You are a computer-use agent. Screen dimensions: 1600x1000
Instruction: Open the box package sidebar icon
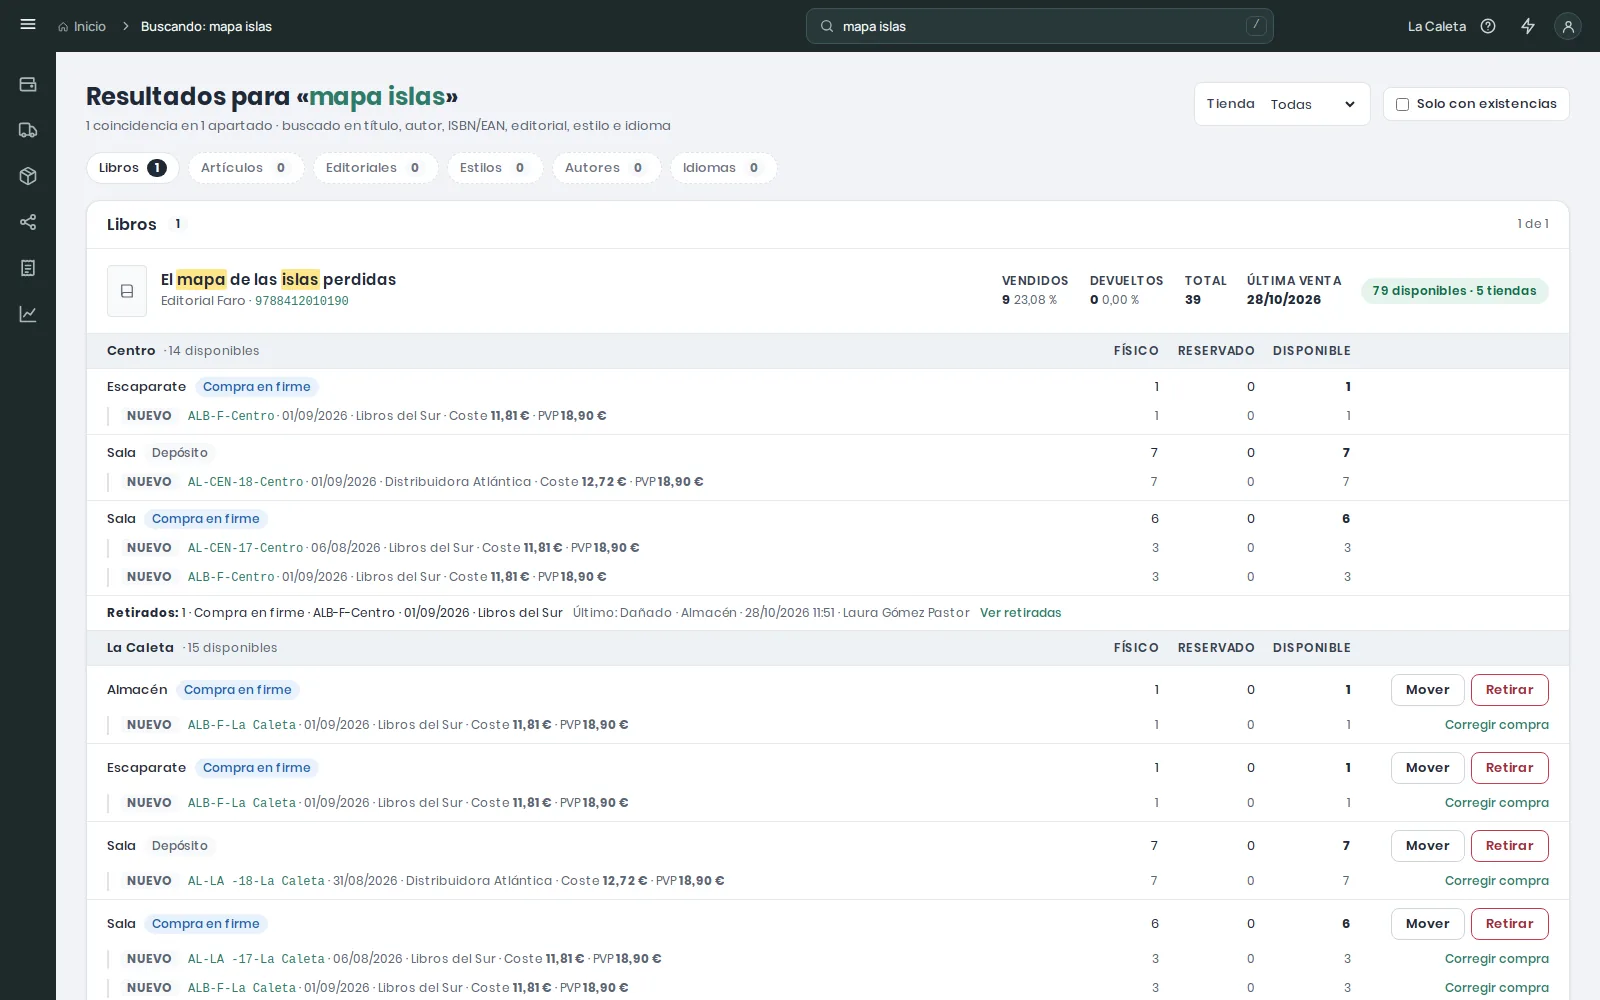[28, 176]
